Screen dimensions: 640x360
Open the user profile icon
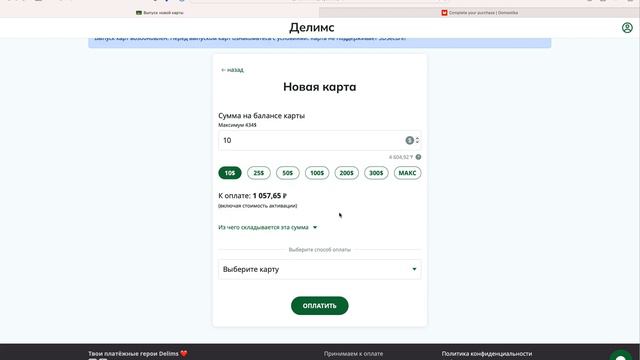(x=627, y=28)
